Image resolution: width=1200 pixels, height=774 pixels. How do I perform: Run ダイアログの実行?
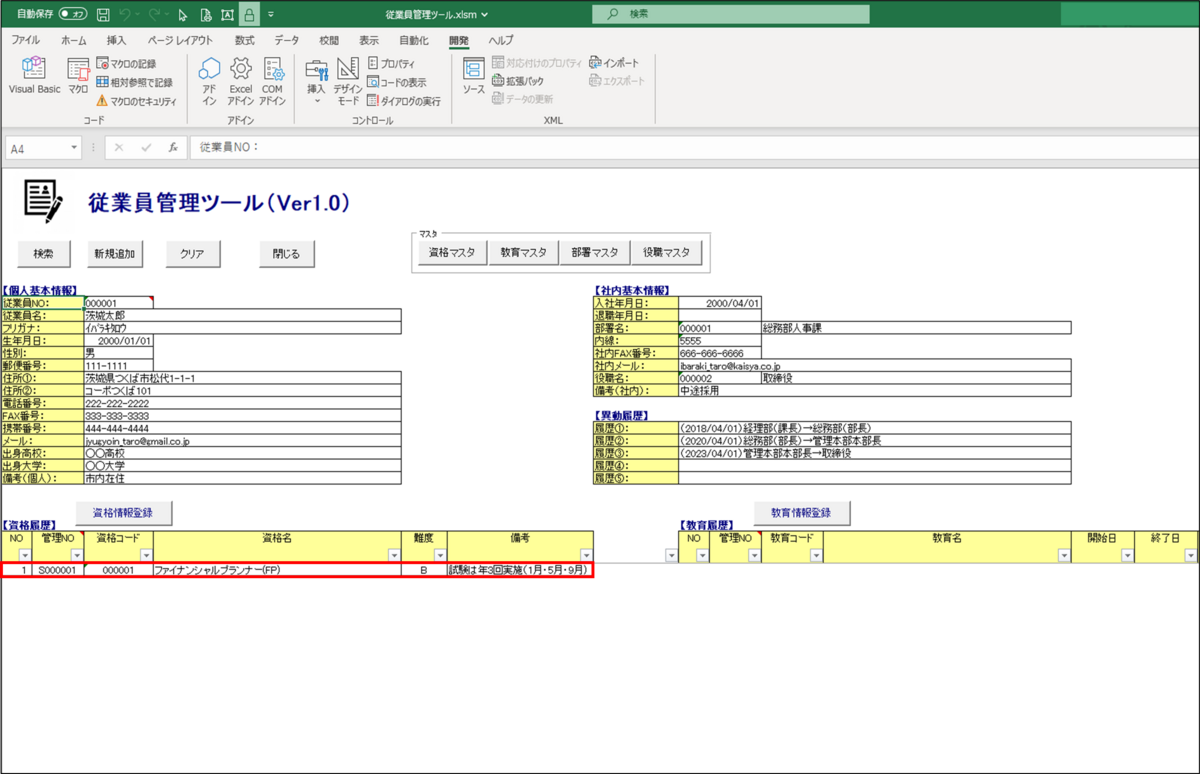point(404,100)
